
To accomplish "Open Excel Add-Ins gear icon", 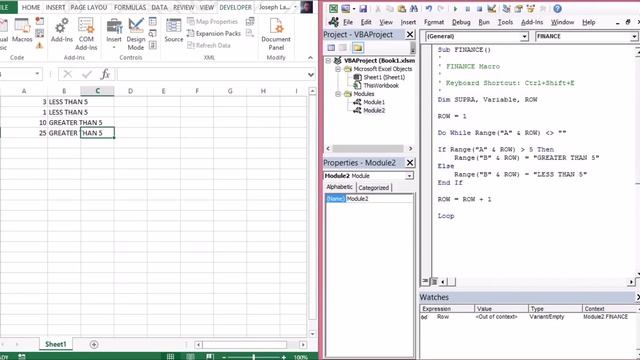I will coord(62,31).
